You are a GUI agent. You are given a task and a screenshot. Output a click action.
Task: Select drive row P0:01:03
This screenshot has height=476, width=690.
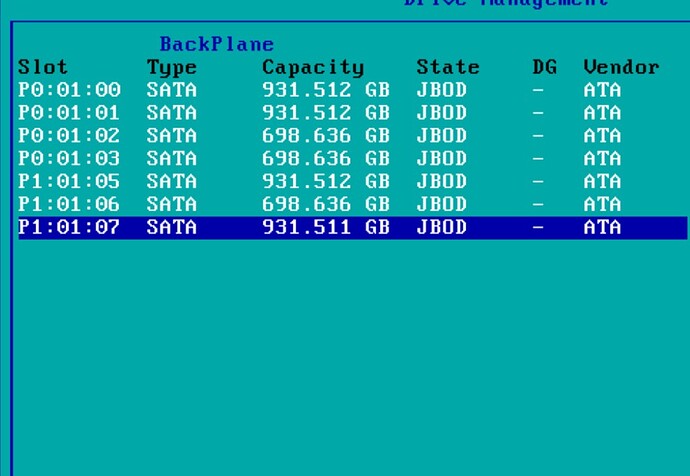[x=353, y=159]
